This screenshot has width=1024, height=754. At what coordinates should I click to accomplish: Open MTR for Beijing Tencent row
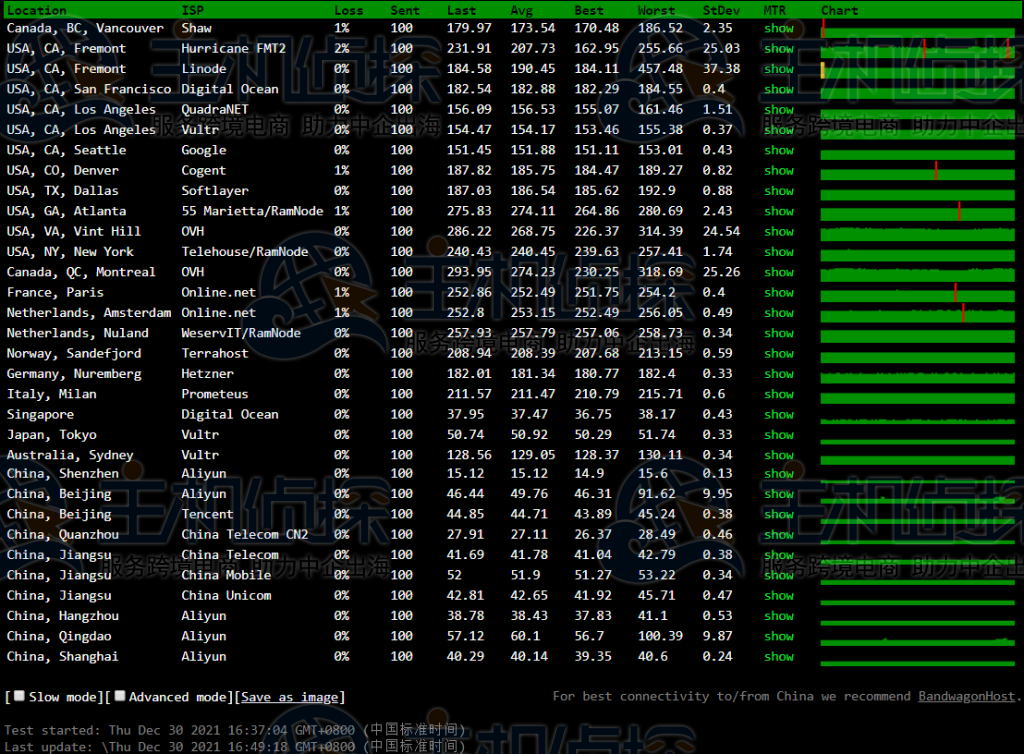(778, 514)
